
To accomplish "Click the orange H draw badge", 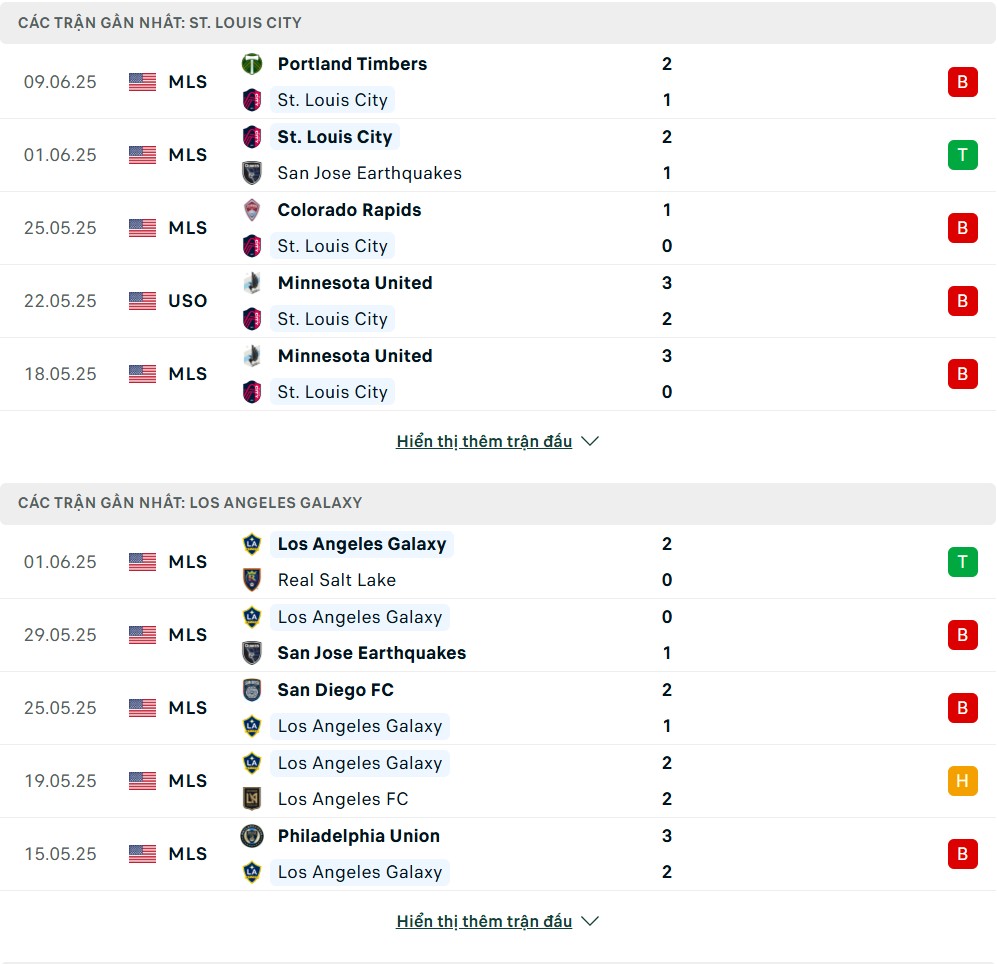I will pyautogui.click(x=962, y=780).
